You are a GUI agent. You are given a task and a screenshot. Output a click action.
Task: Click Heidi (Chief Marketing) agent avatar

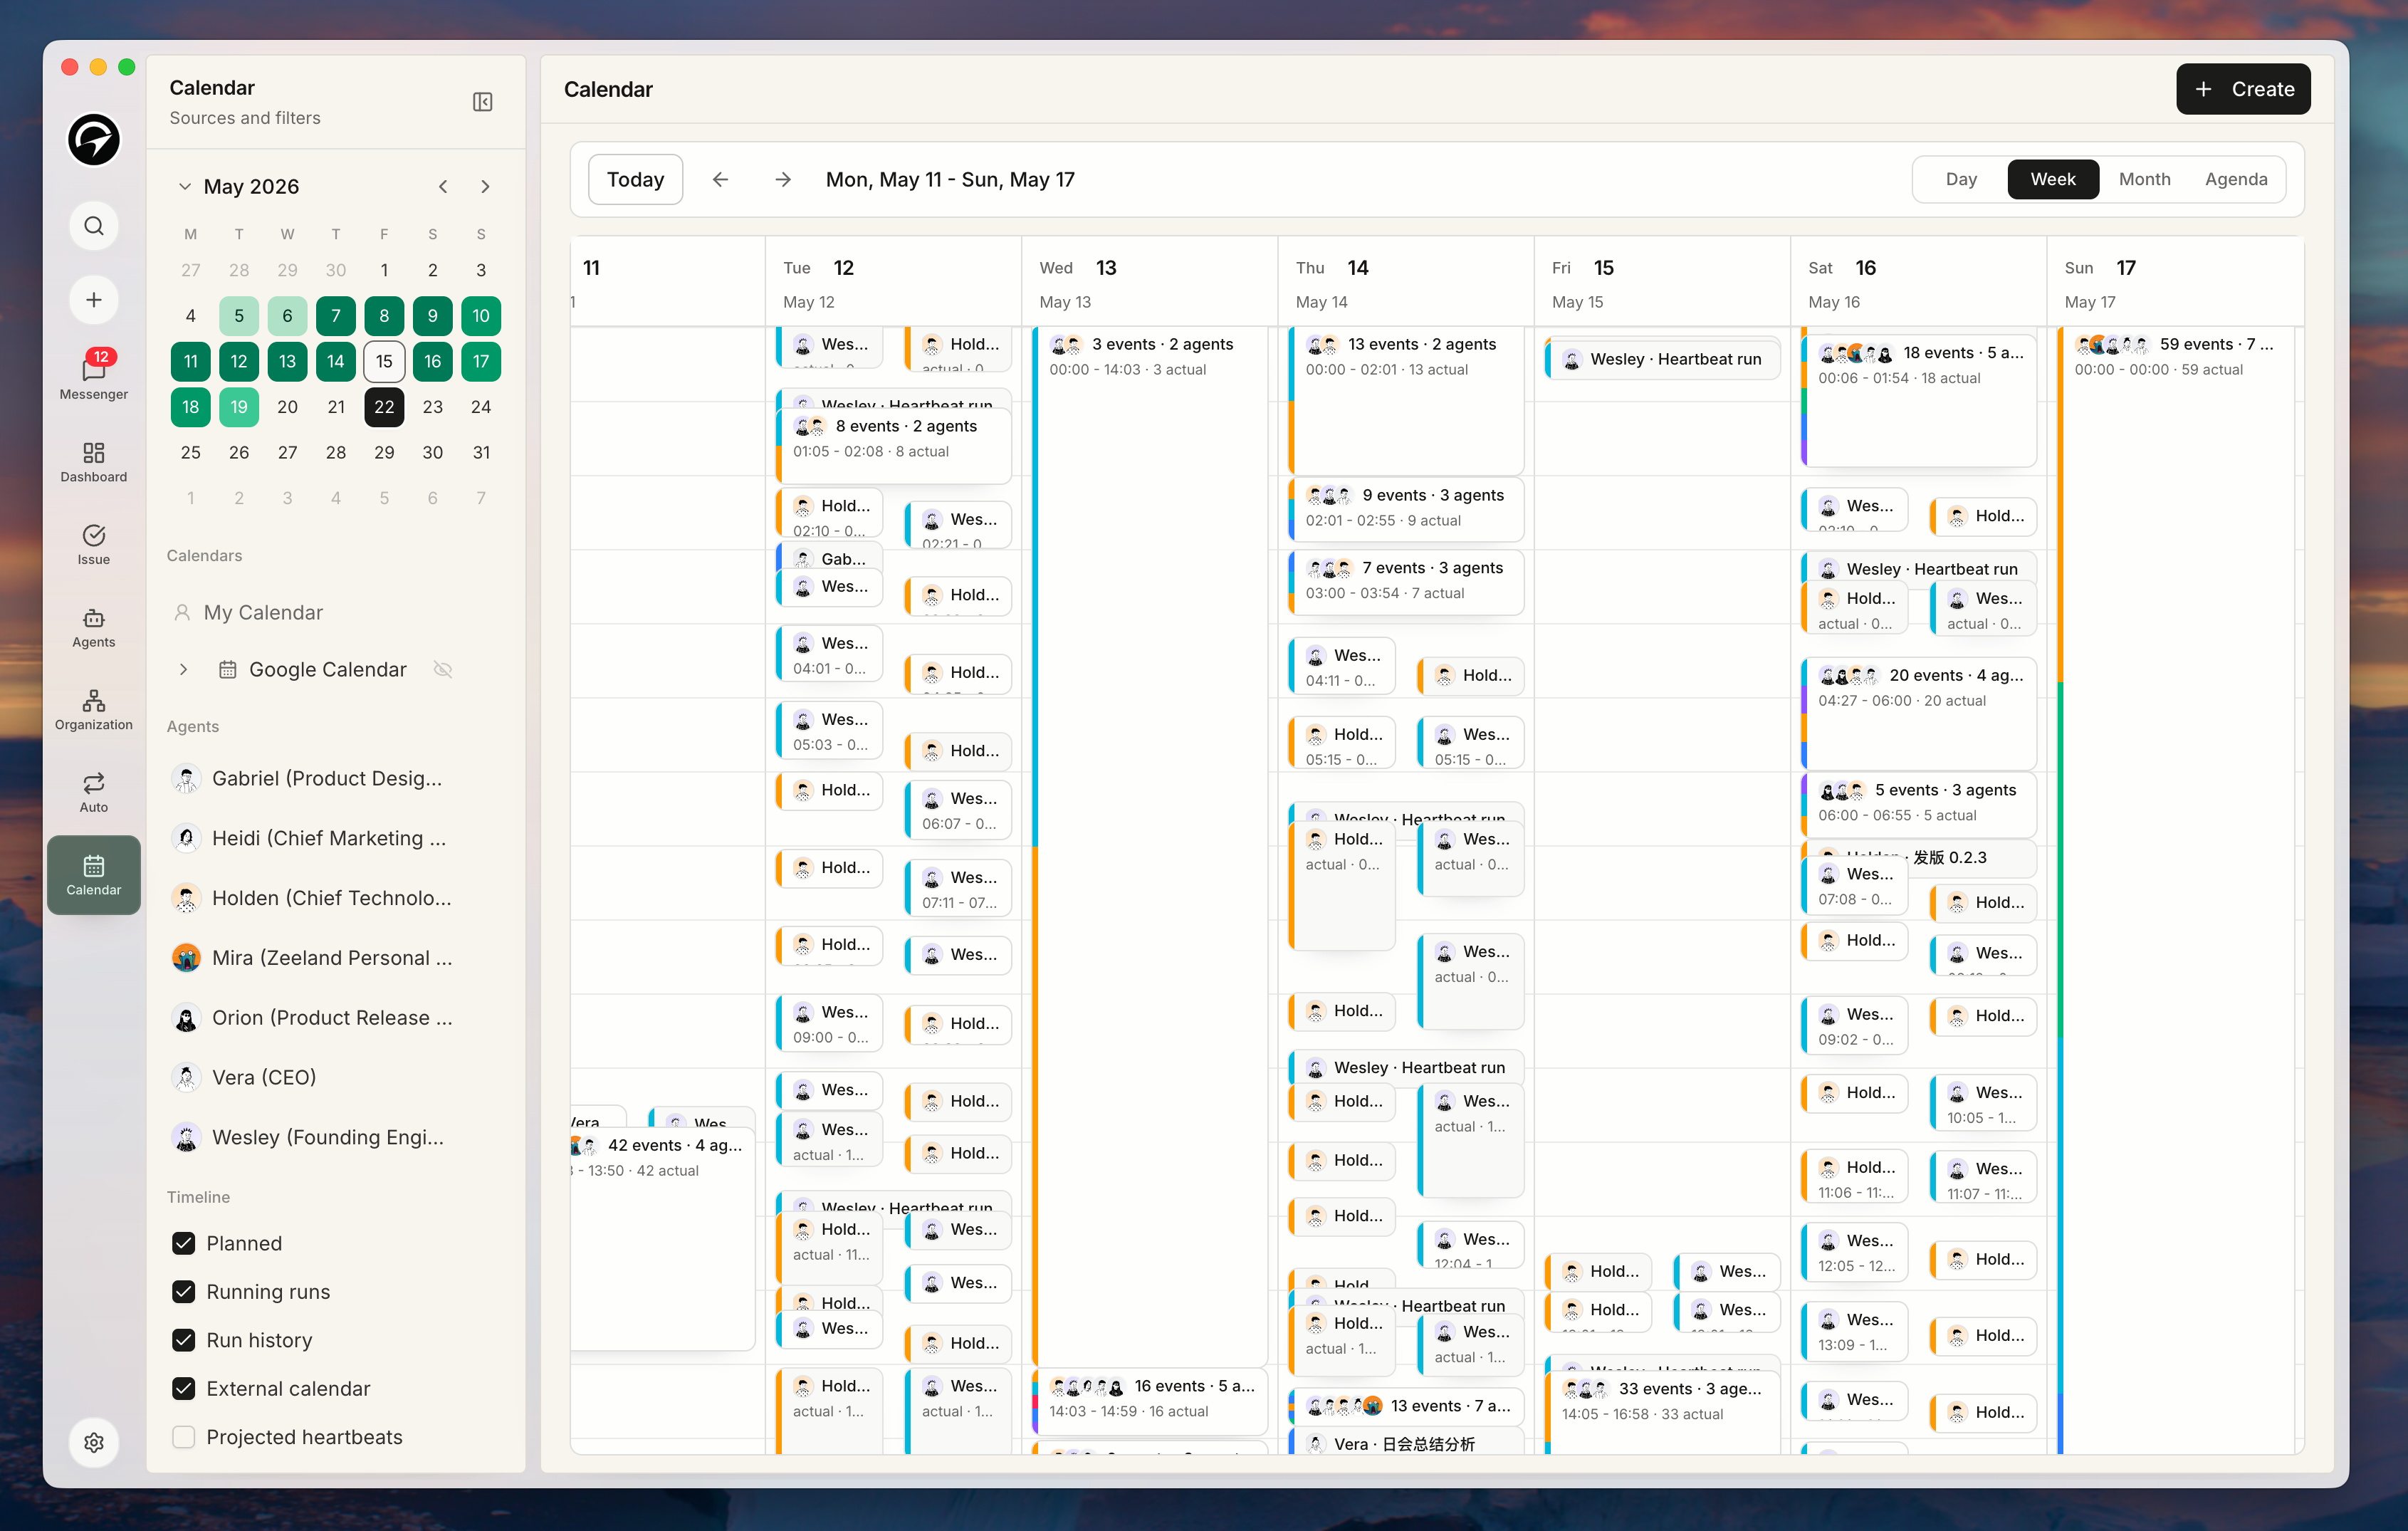click(x=186, y=838)
